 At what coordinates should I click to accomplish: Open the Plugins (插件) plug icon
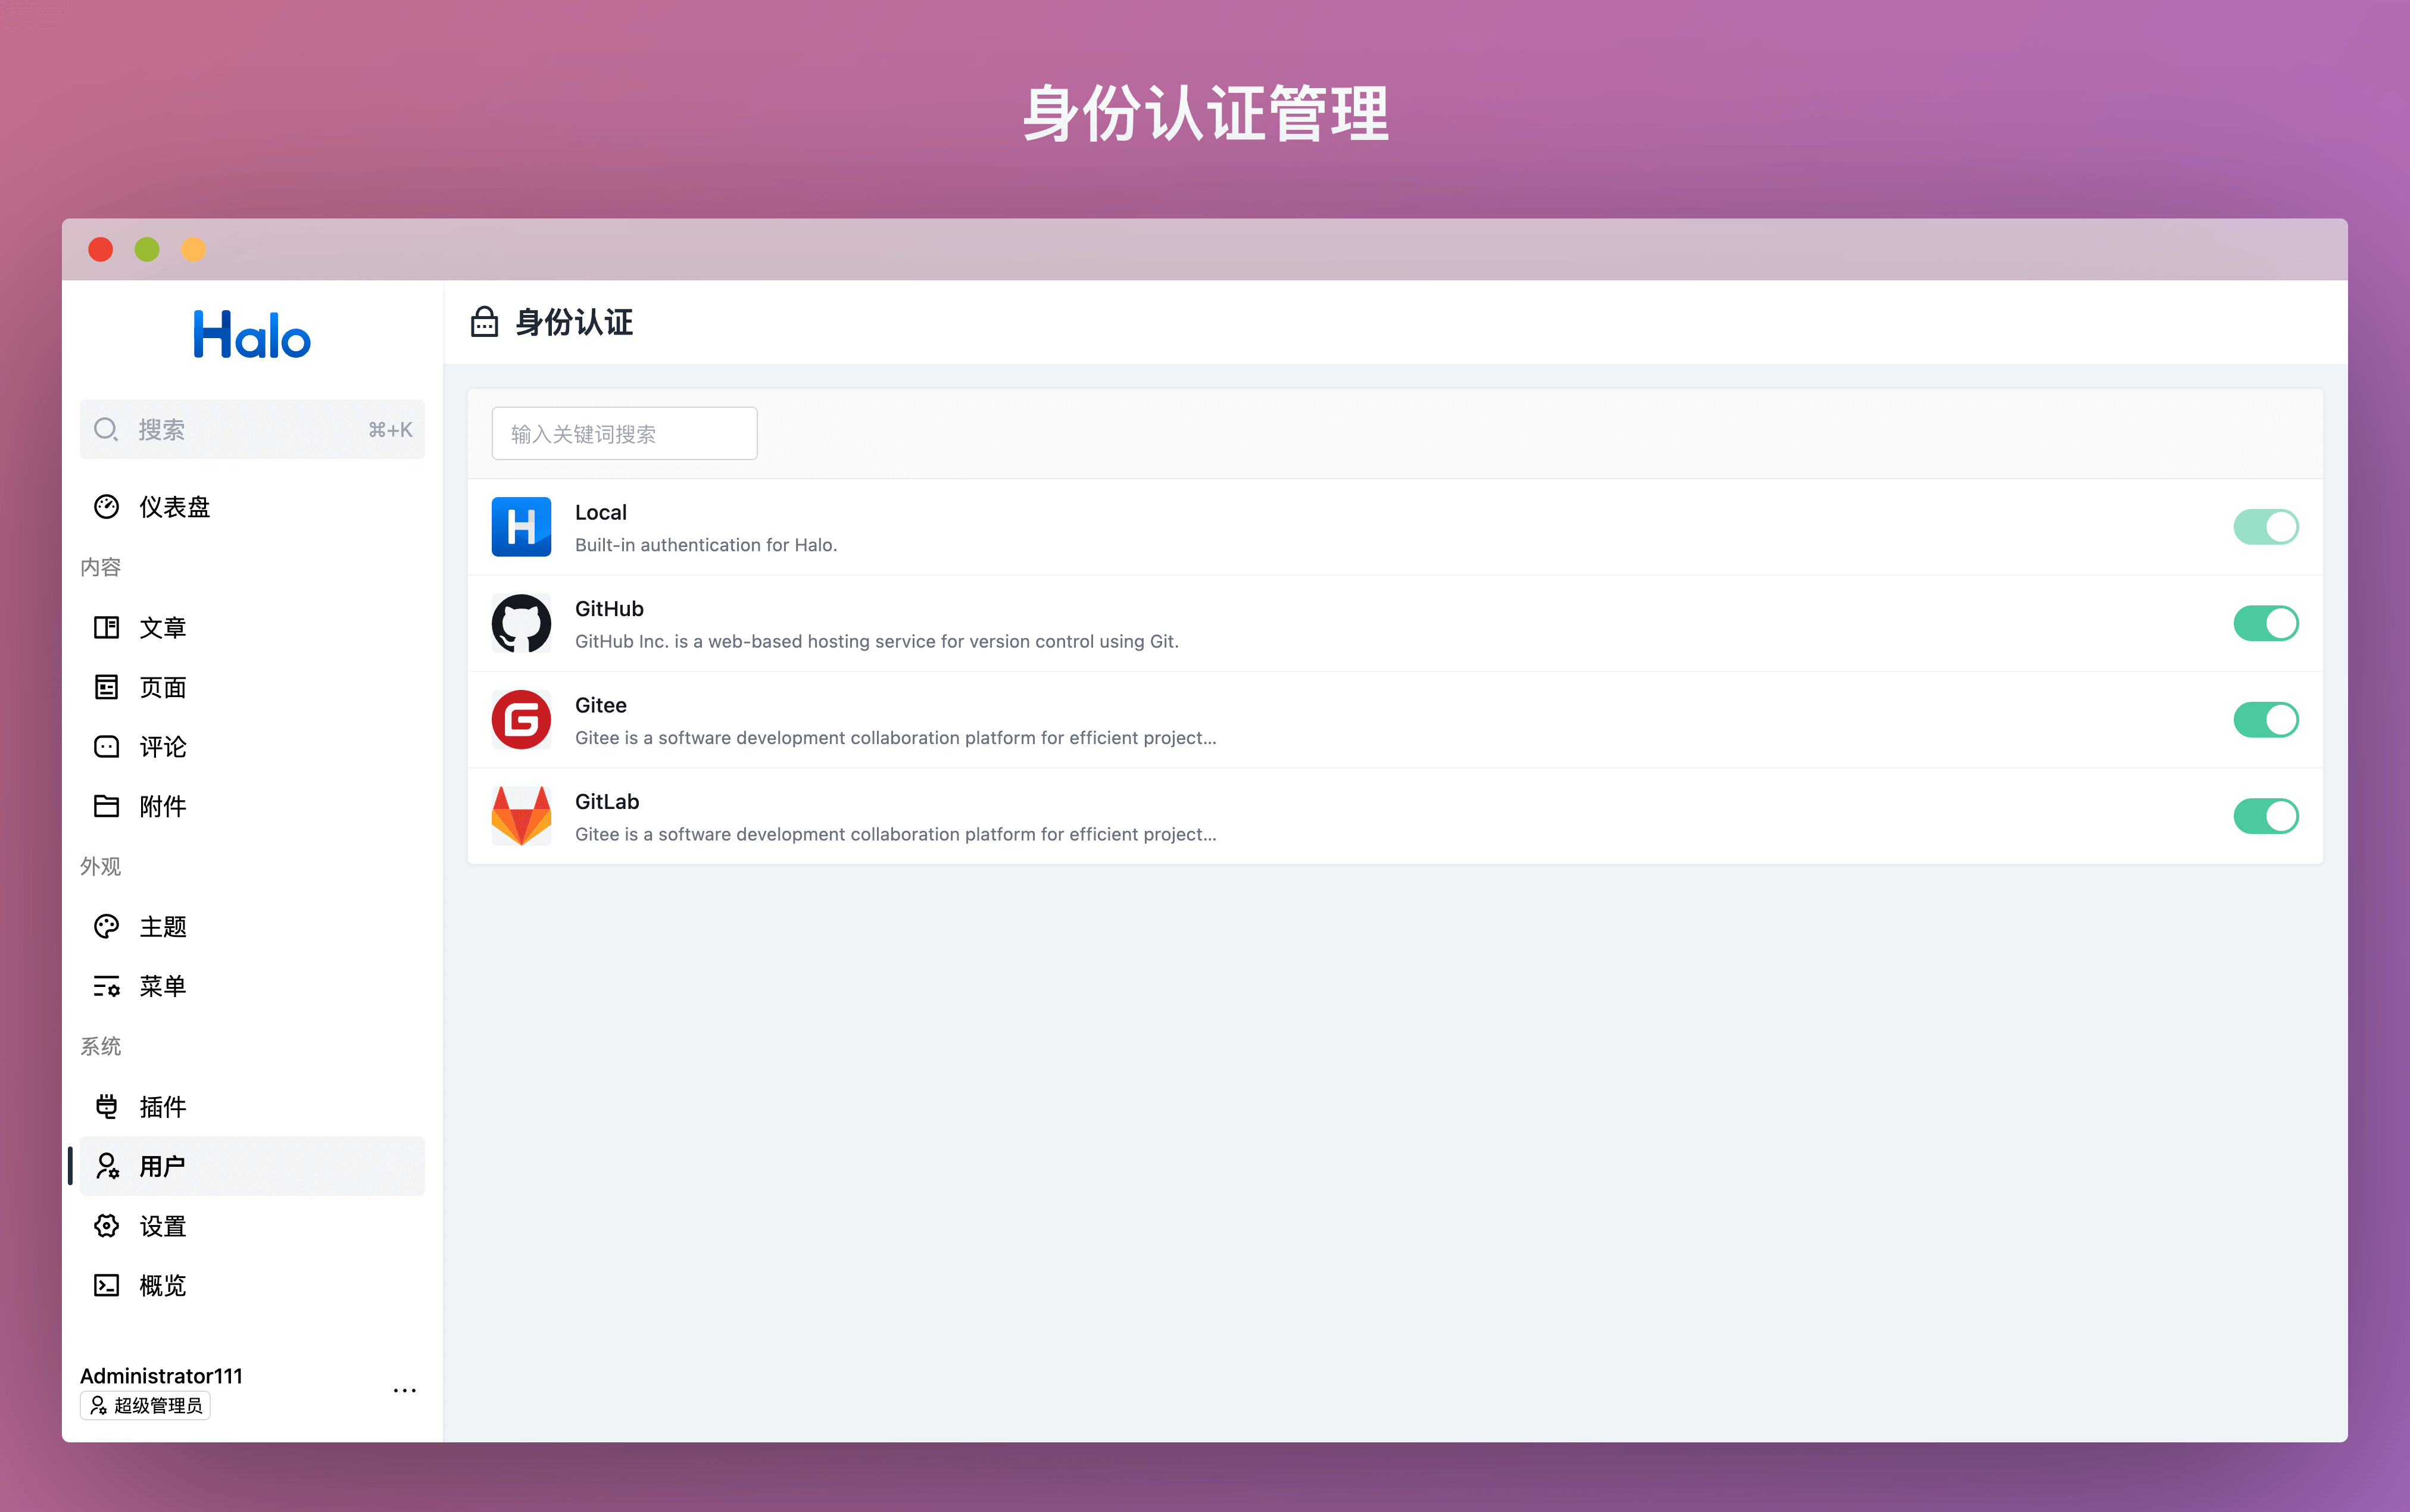[x=106, y=1106]
